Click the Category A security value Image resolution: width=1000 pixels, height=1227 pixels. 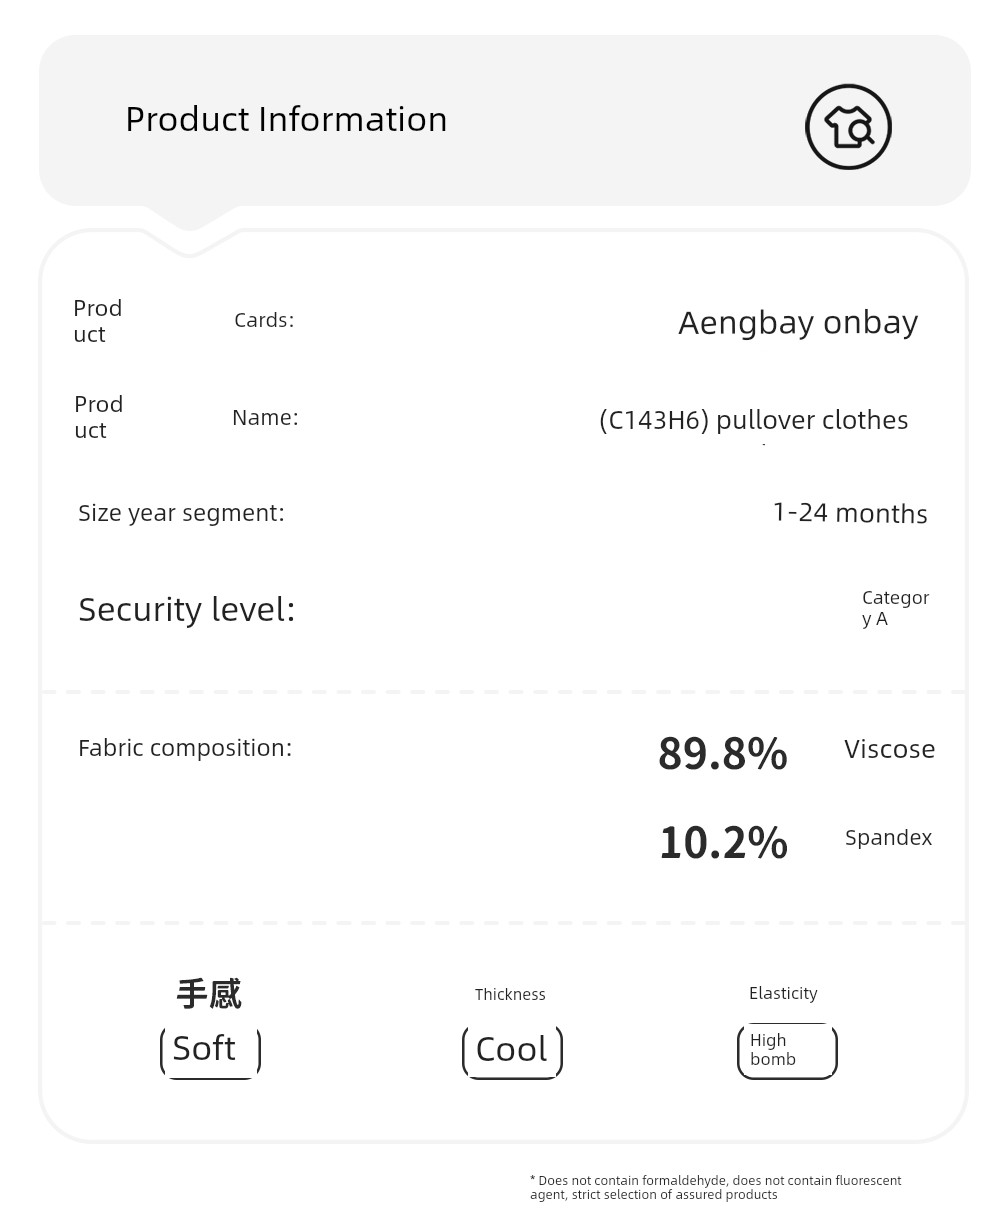895,608
